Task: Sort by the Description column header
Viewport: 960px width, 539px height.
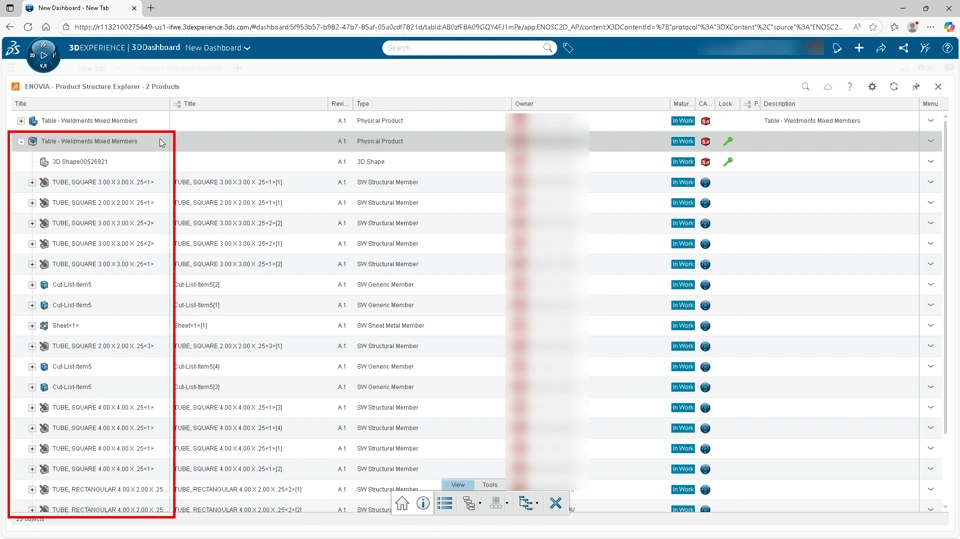Action: [839, 104]
